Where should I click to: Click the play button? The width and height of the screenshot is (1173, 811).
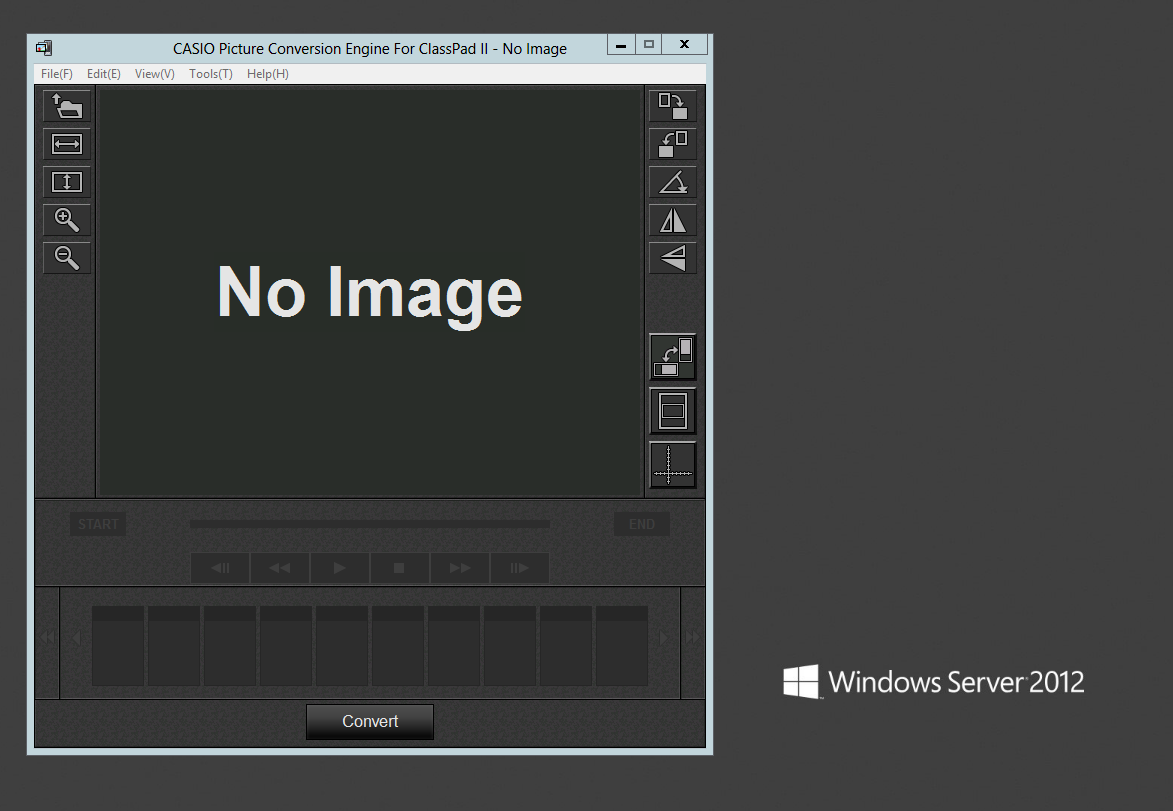pyautogui.click(x=340, y=568)
